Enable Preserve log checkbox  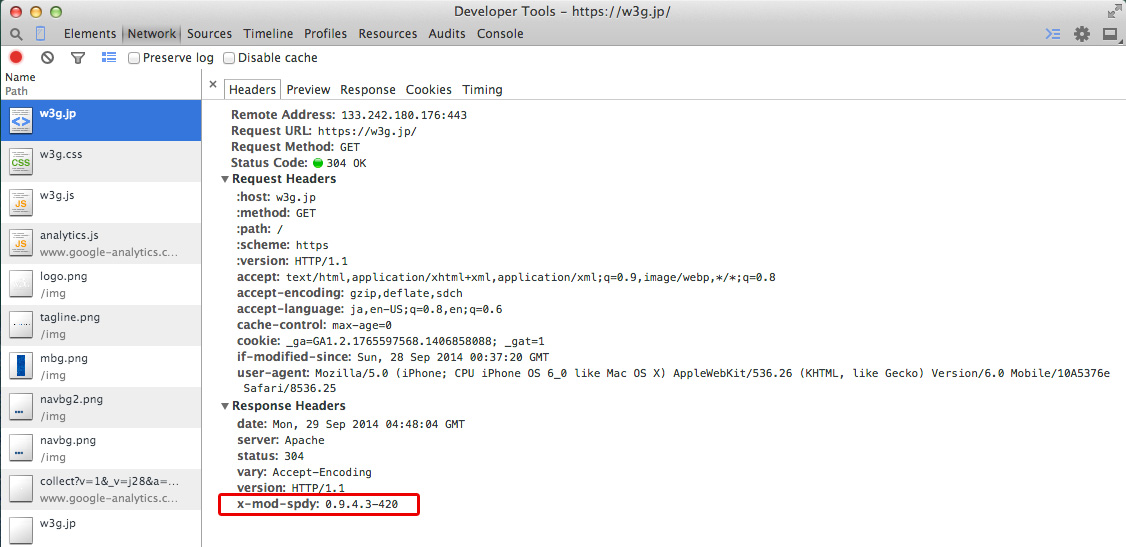pyautogui.click(x=134, y=58)
